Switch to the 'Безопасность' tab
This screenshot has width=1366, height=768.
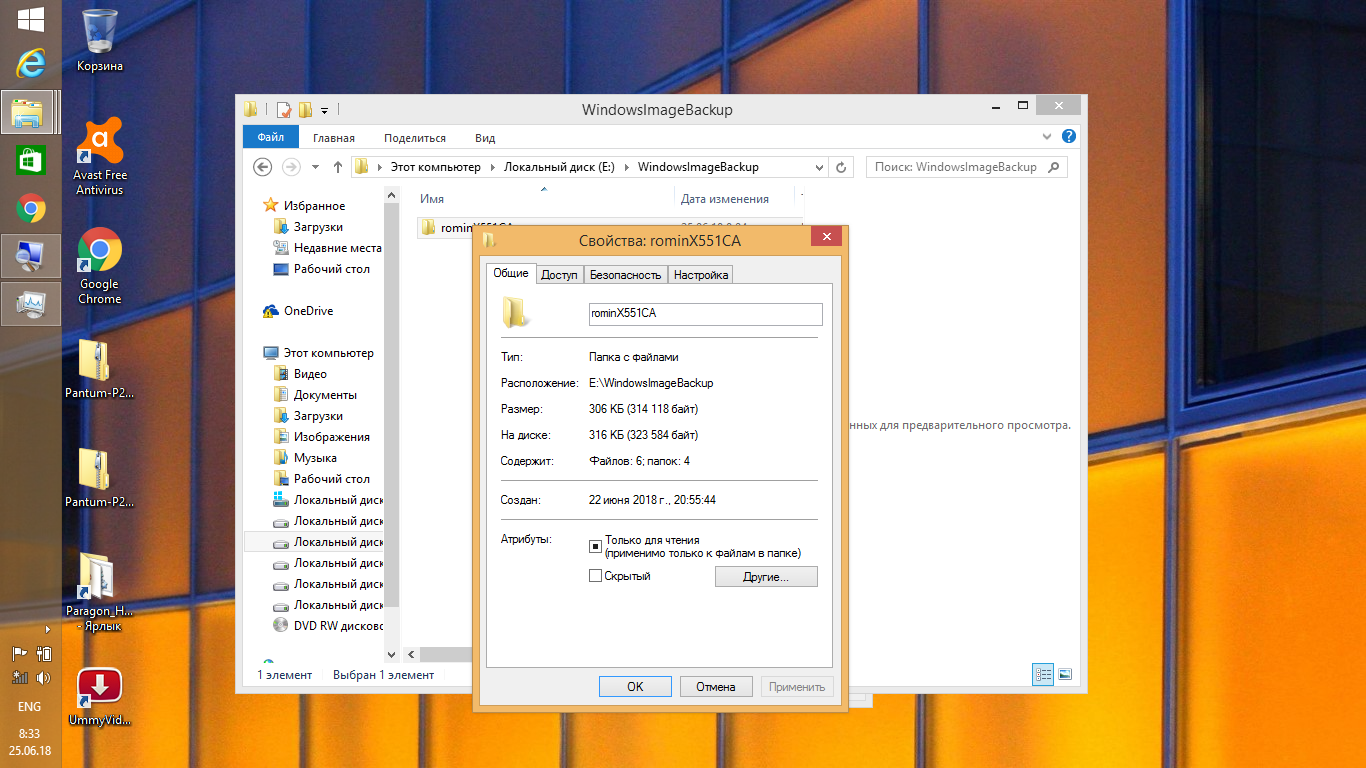(625, 275)
